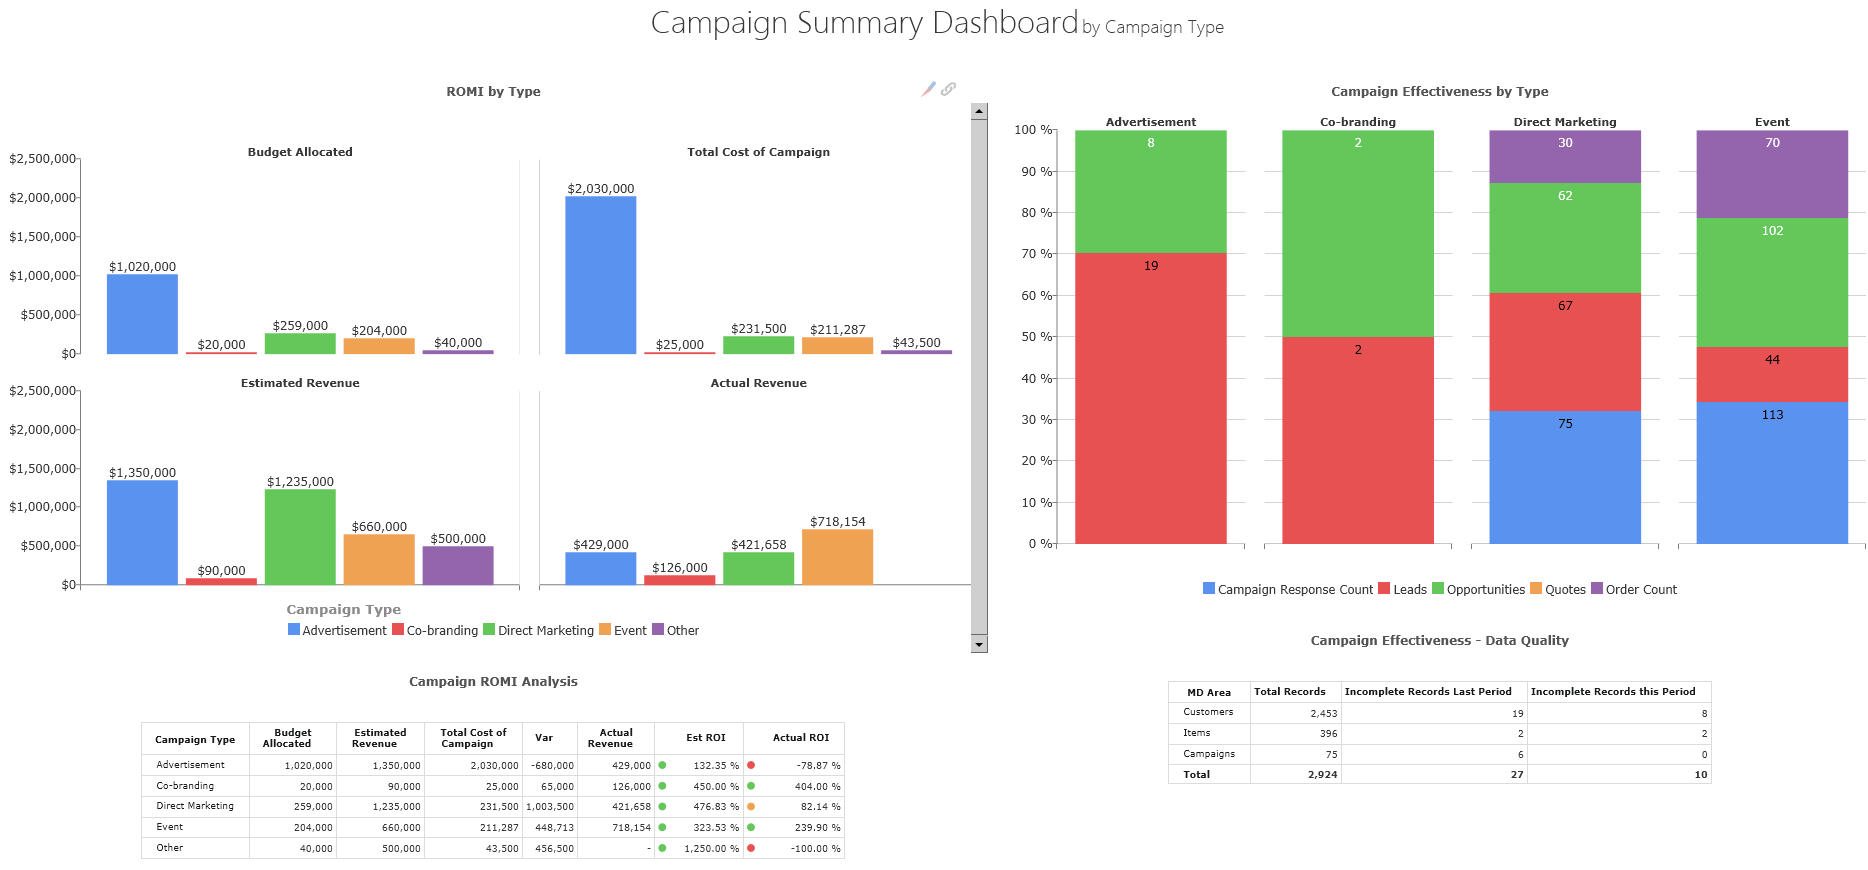The height and width of the screenshot is (870, 1868).
Task: Click the $718,154 Event actual revenue bar
Action: (837, 557)
